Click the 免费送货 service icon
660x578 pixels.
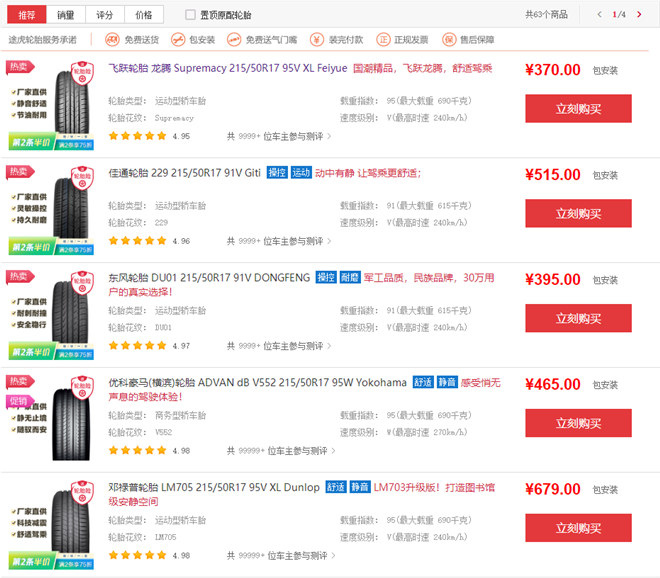[112, 40]
